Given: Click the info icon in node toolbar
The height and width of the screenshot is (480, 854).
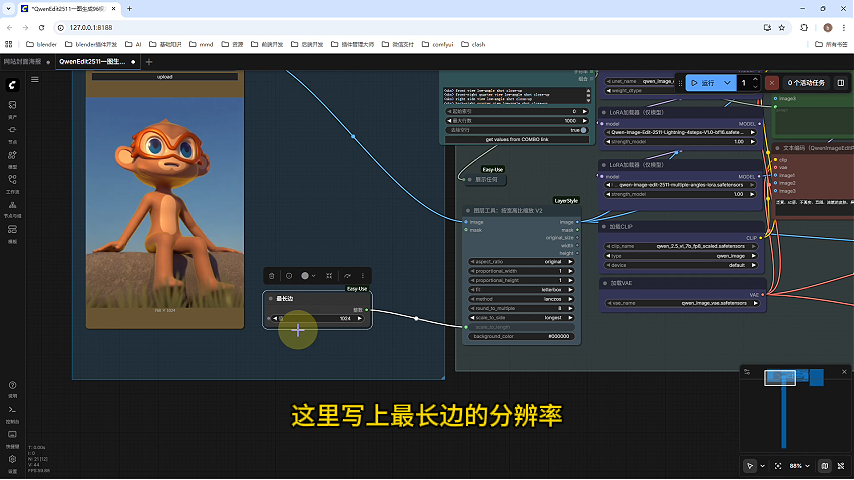Looking at the screenshot, I should tap(289, 276).
